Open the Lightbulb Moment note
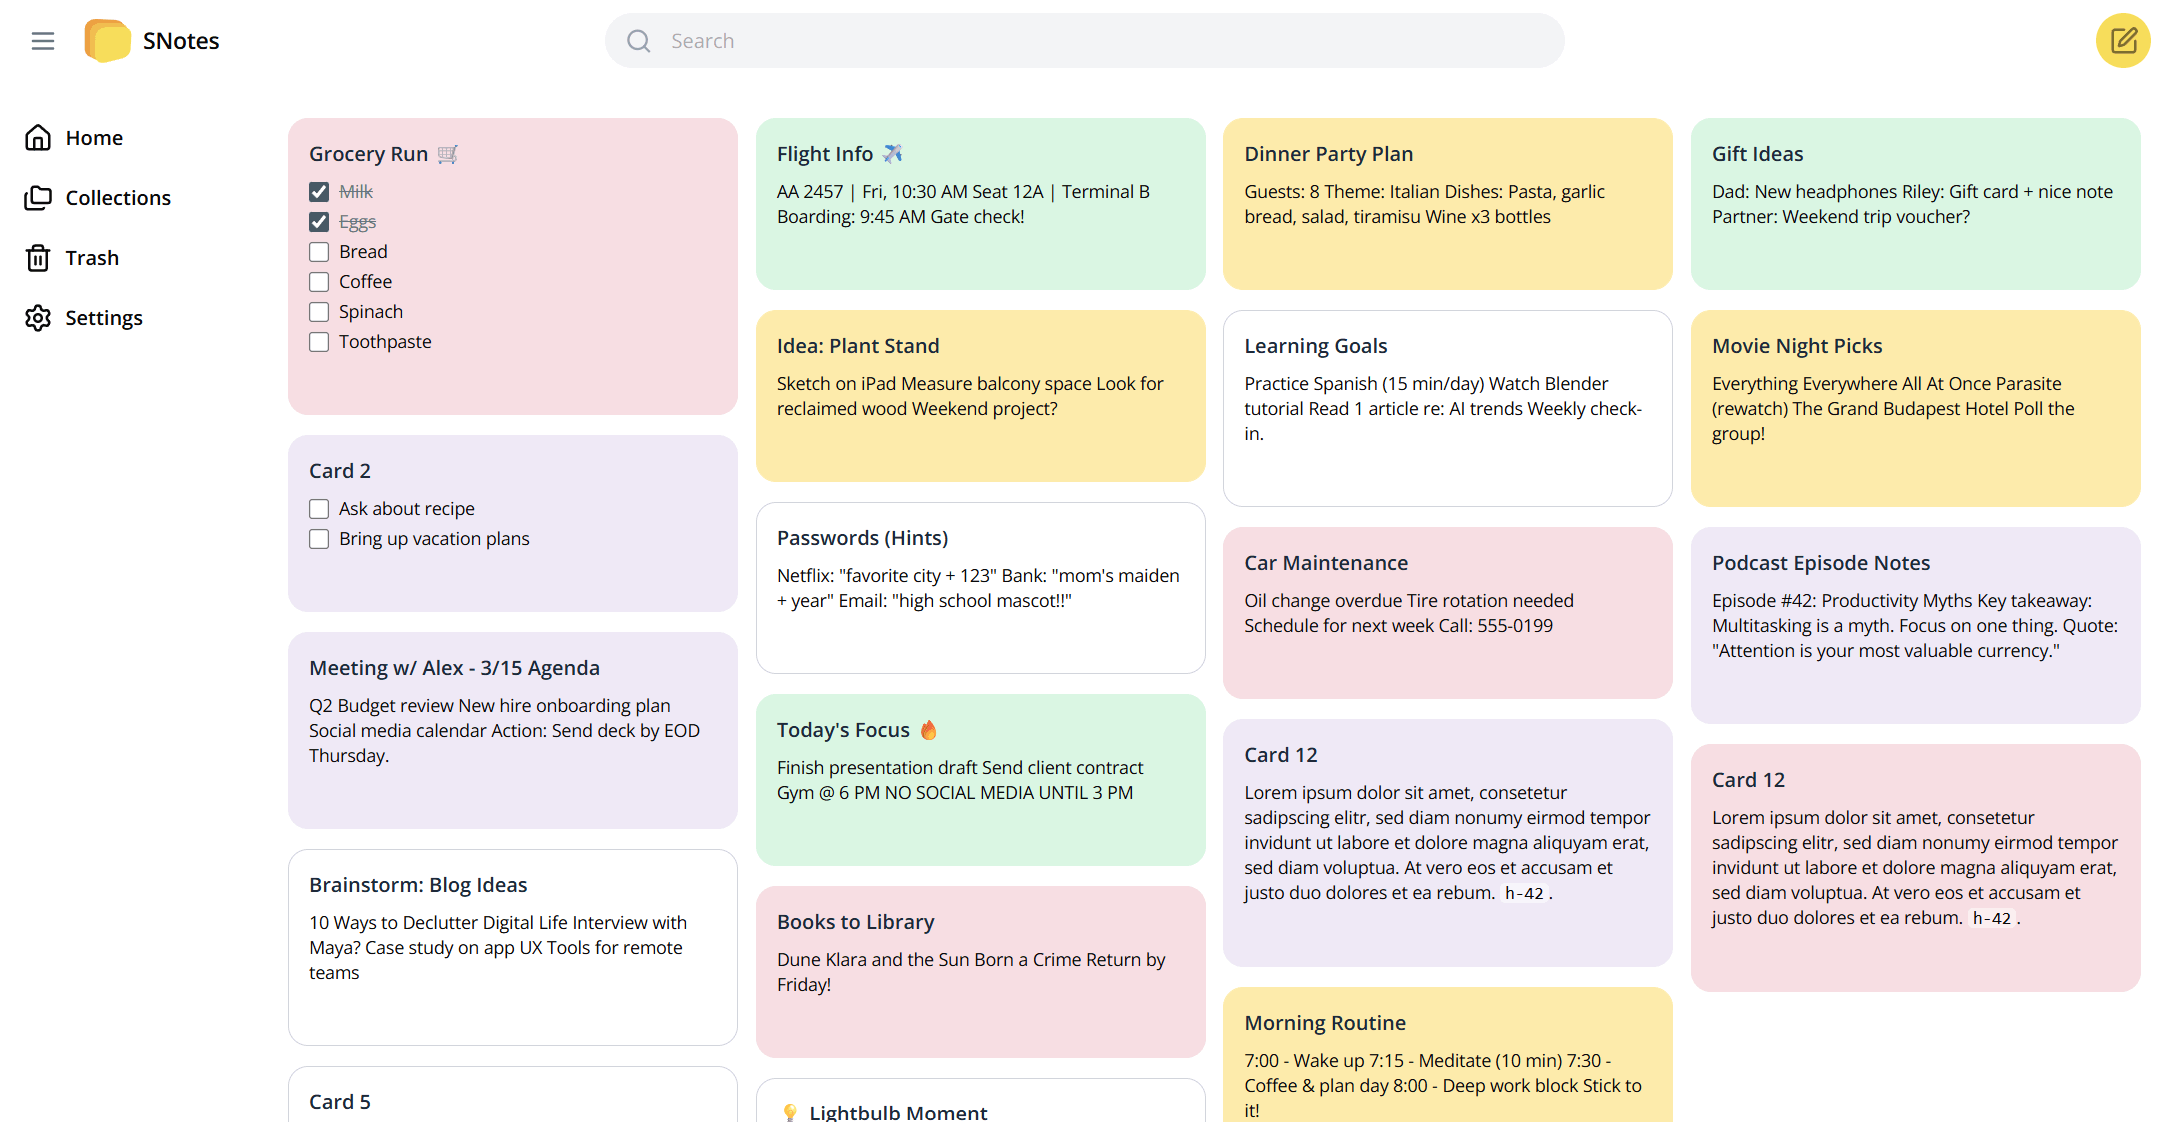2168x1122 pixels. point(980,1101)
